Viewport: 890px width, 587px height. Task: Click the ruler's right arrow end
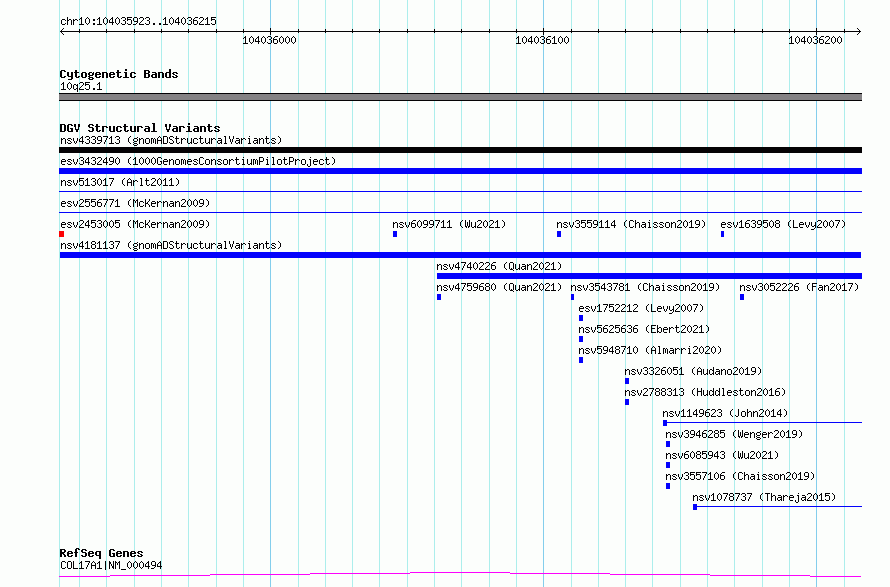[x=859, y=31]
